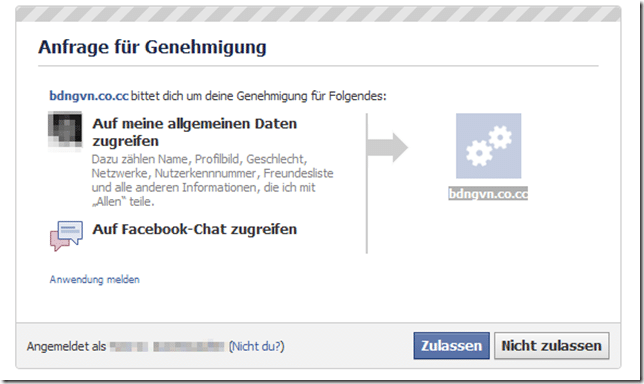Click the "Dazu zählen Name, Profilbild" description text
The image size is (644, 384).
(212, 180)
